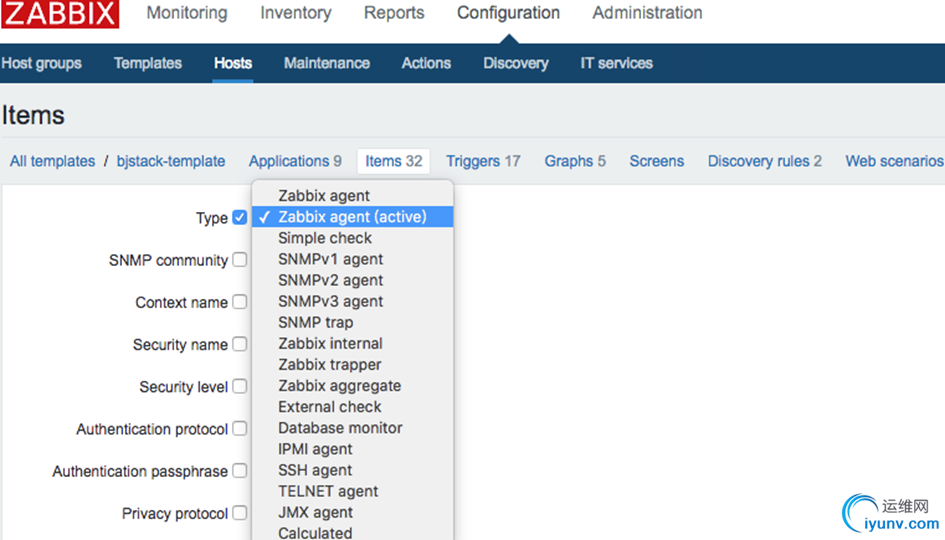Enable the SNMP community checkbox
This screenshot has width=945, height=540.
(x=240, y=260)
